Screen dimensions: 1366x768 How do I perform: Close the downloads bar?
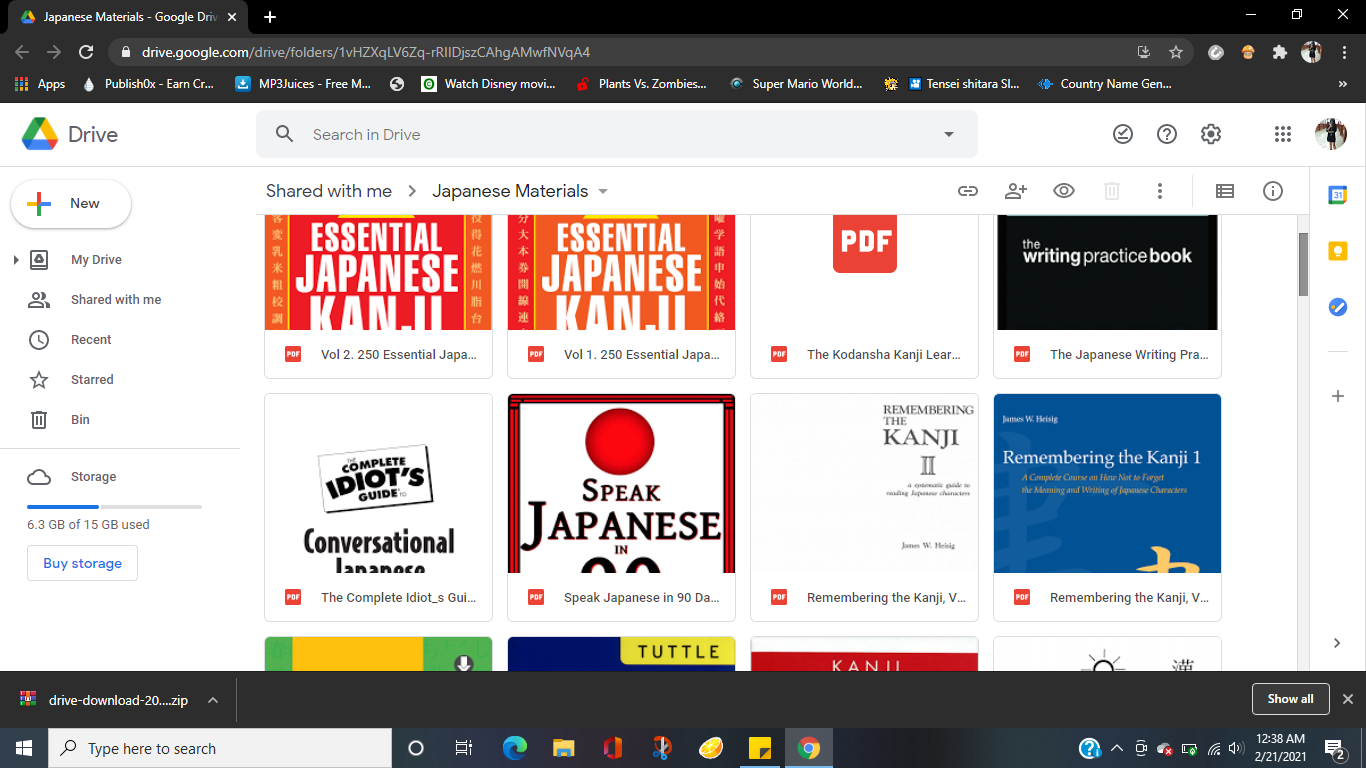point(1347,699)
